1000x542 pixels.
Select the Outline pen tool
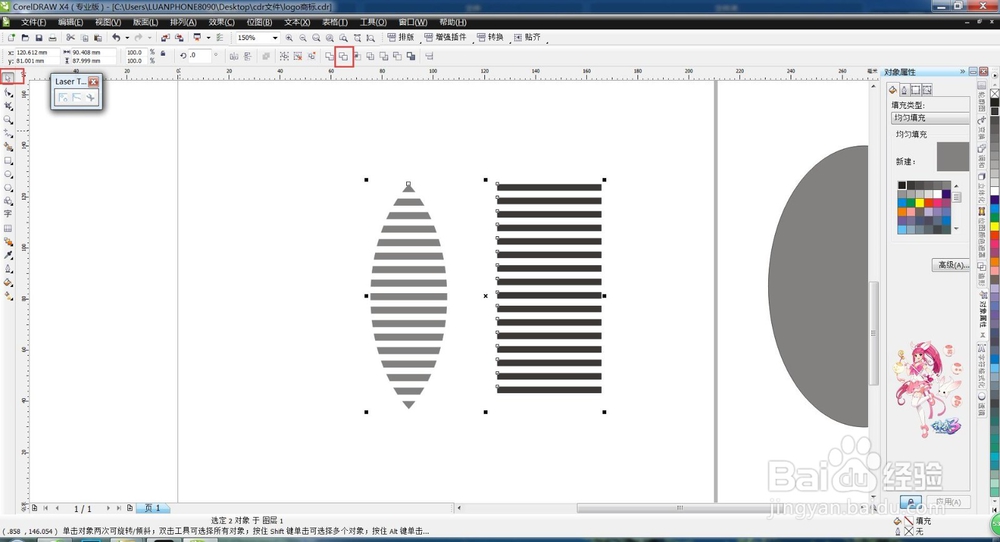tap(8, 268)
